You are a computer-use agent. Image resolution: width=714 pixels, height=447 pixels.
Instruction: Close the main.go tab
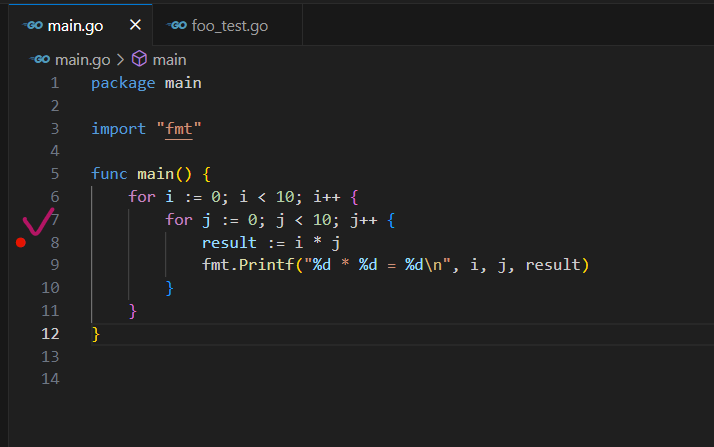pos(135,25)
